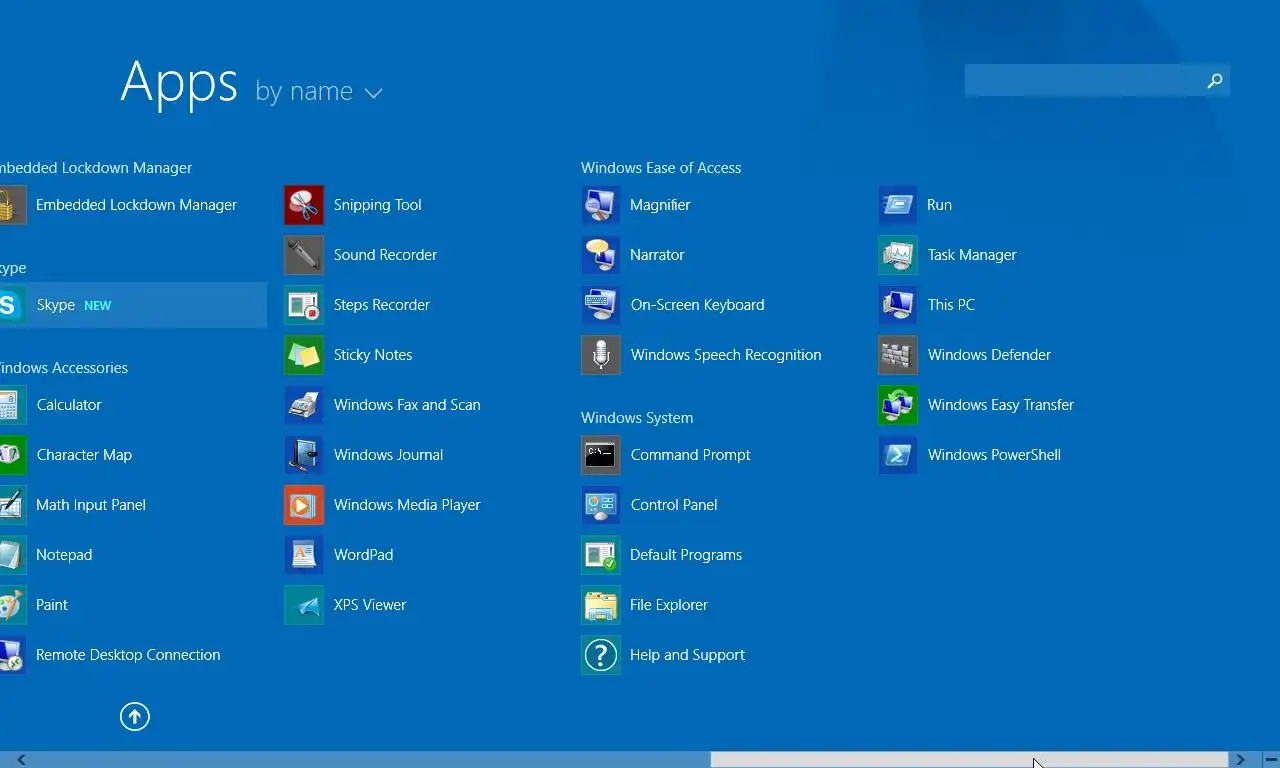Open the Control Panel icon
This screenshot has width=1280, height=768.
(601, 505)
